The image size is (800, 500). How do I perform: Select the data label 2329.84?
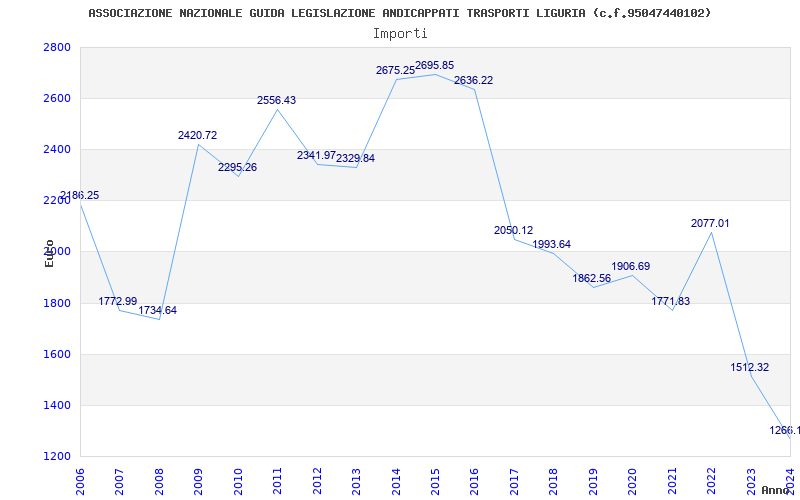356,158
